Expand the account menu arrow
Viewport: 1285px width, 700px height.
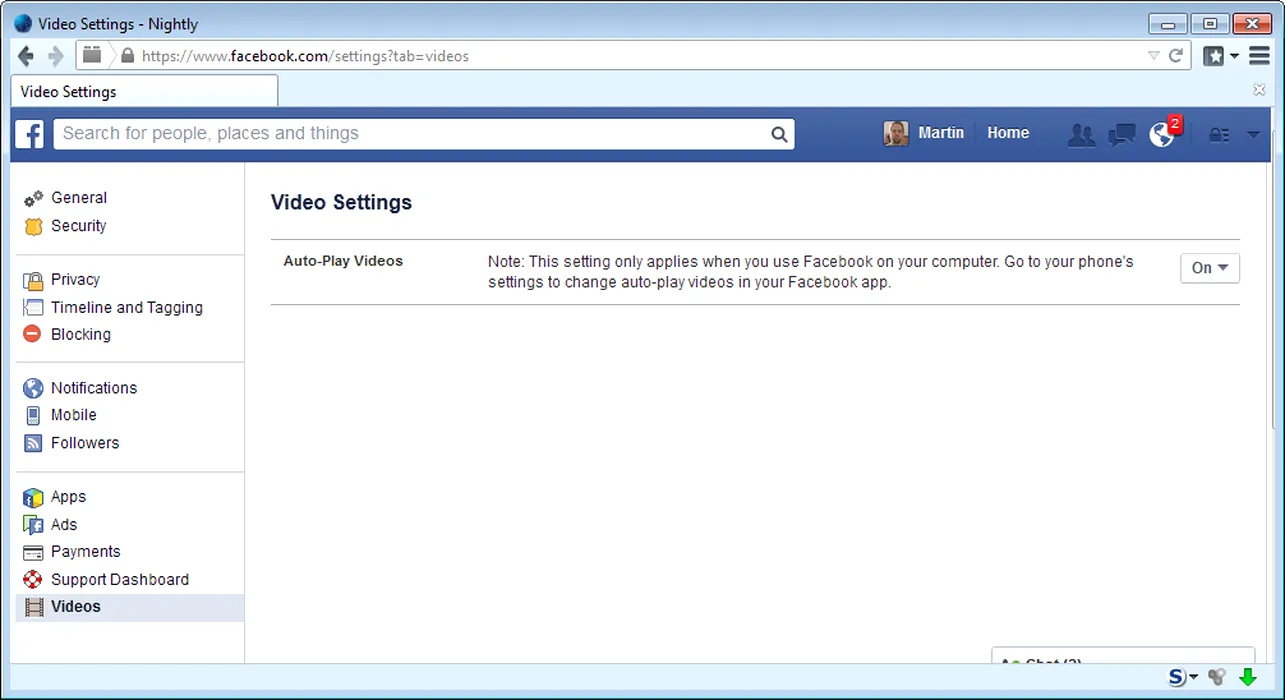(1253, 134)
